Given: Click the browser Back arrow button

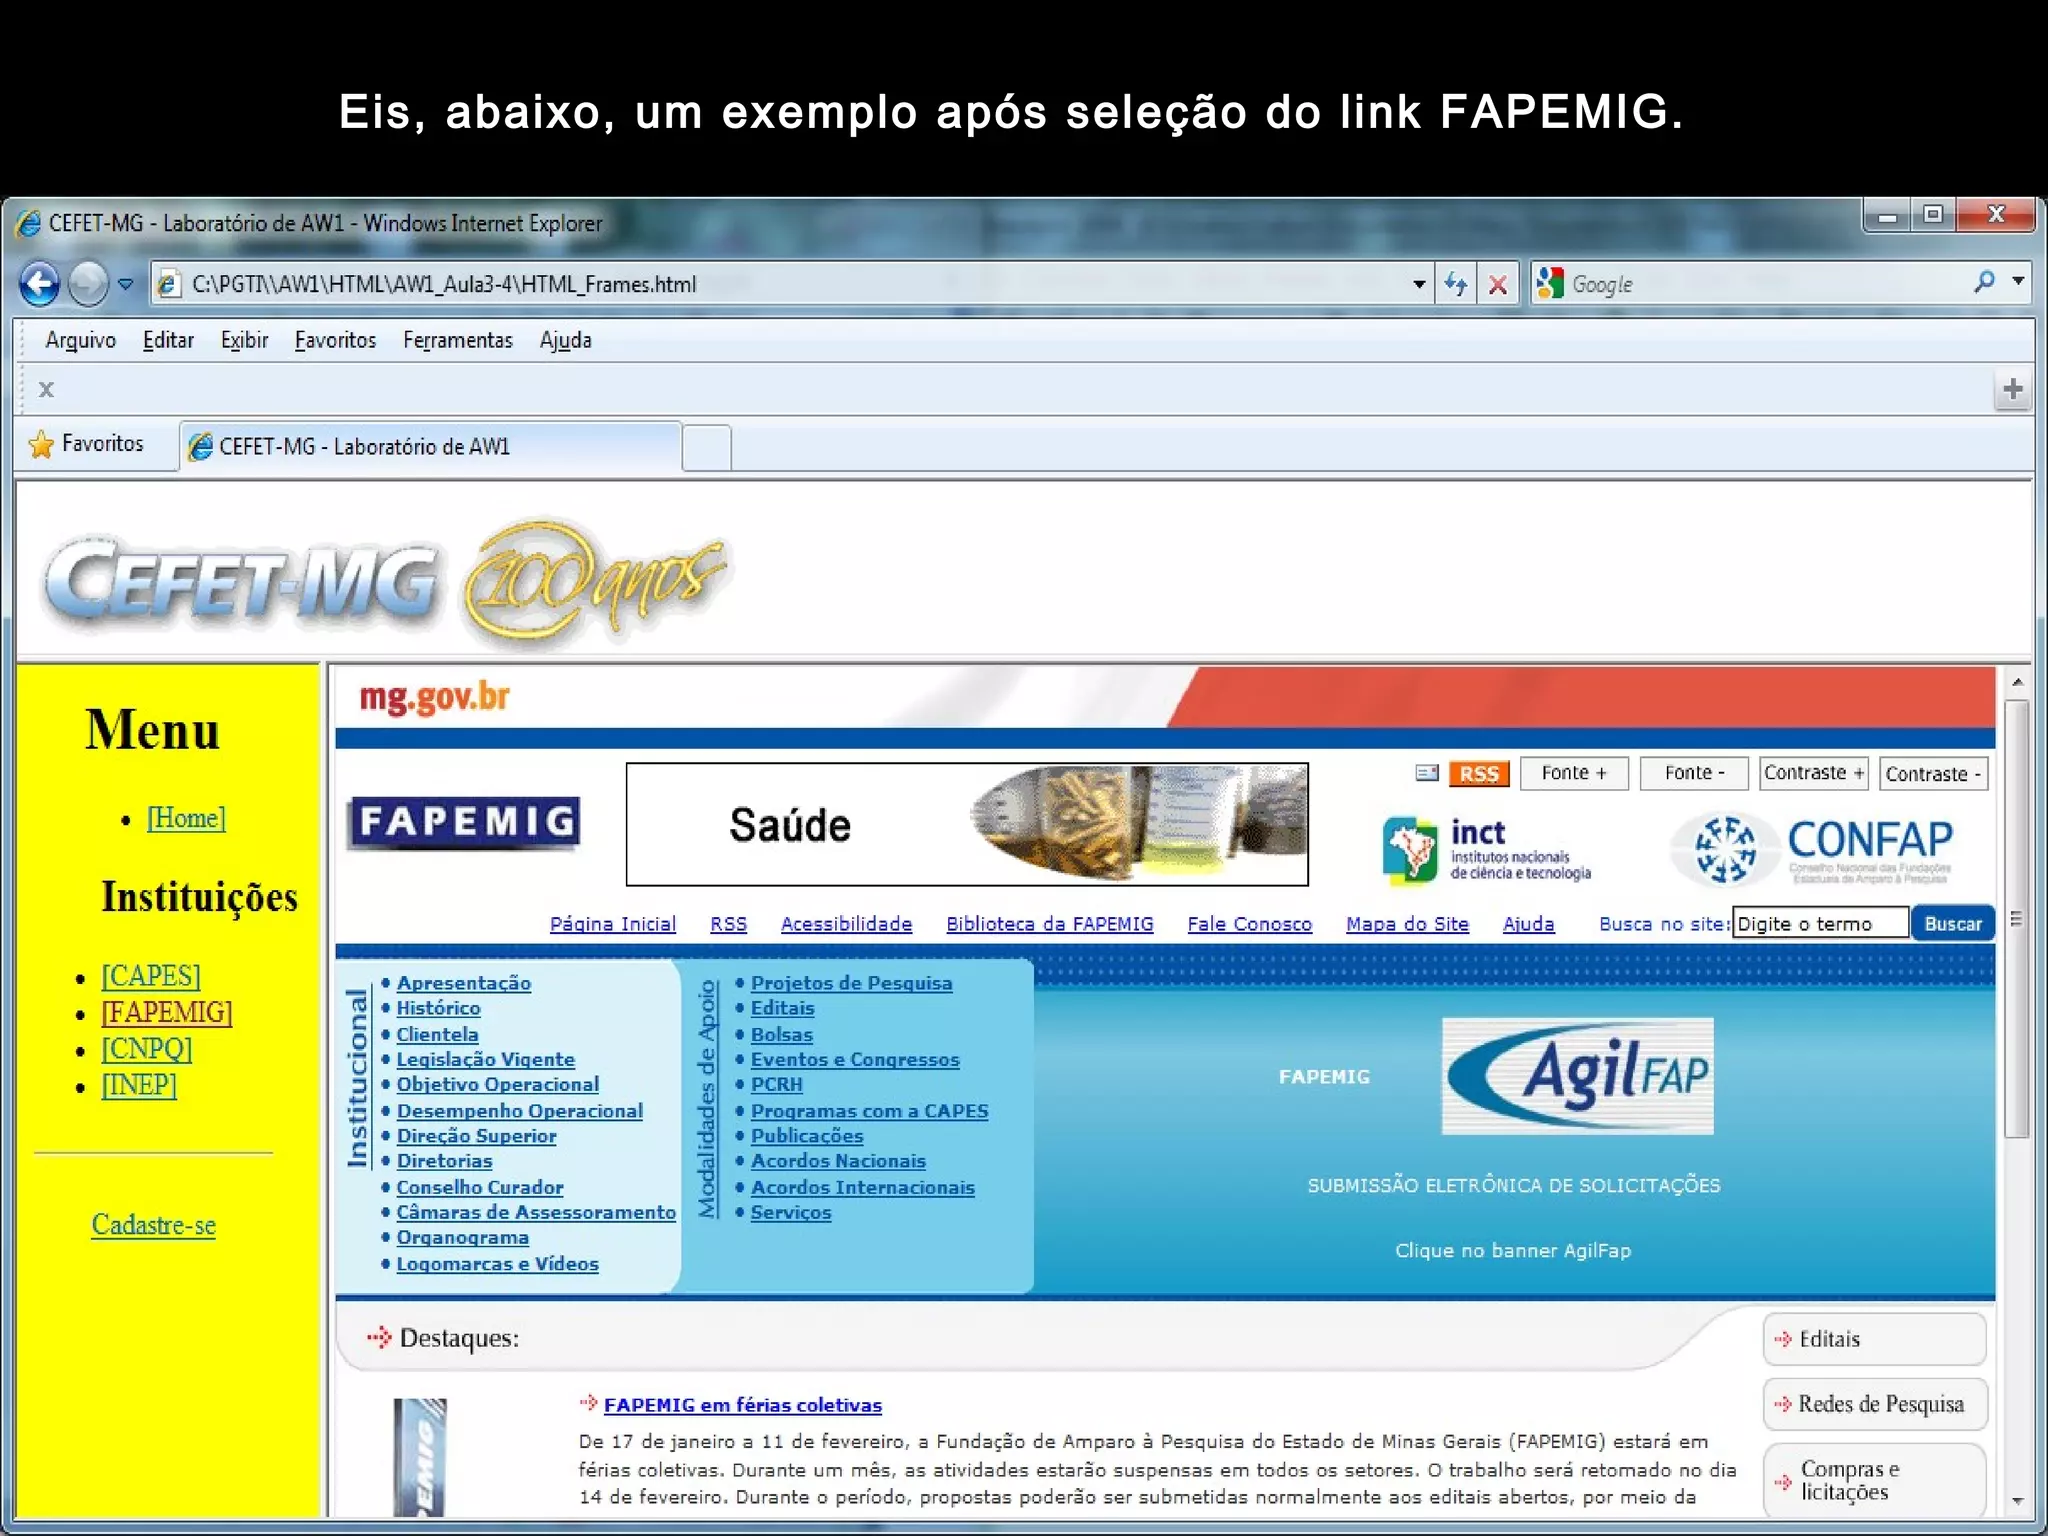Looking at the screenshot, I should click(x=41, y=284).
